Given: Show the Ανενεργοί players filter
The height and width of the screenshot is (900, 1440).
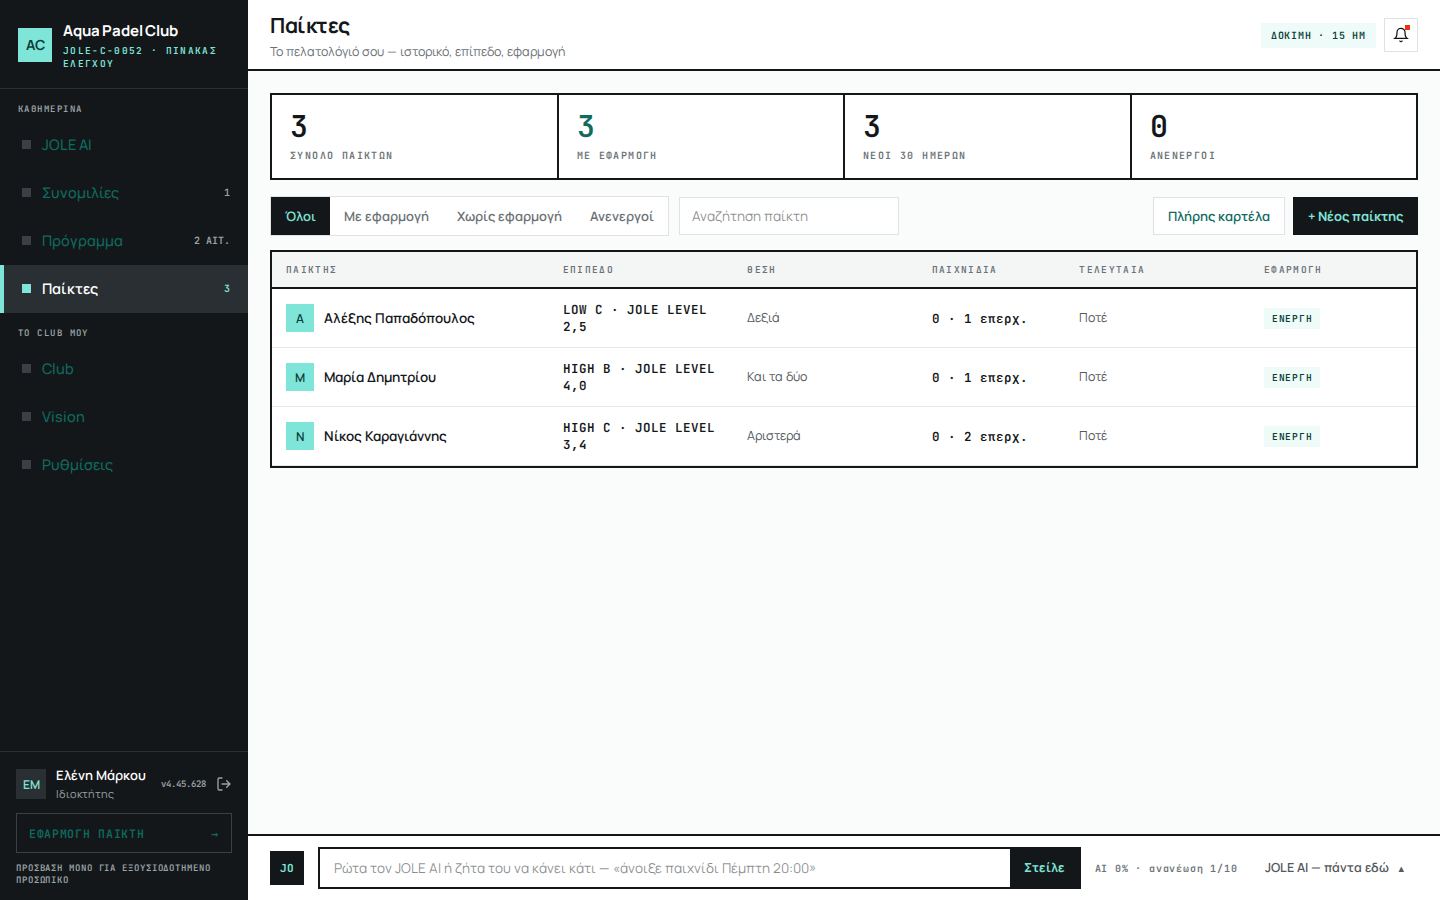Looking at the screenshot, I should pos(621,216).
